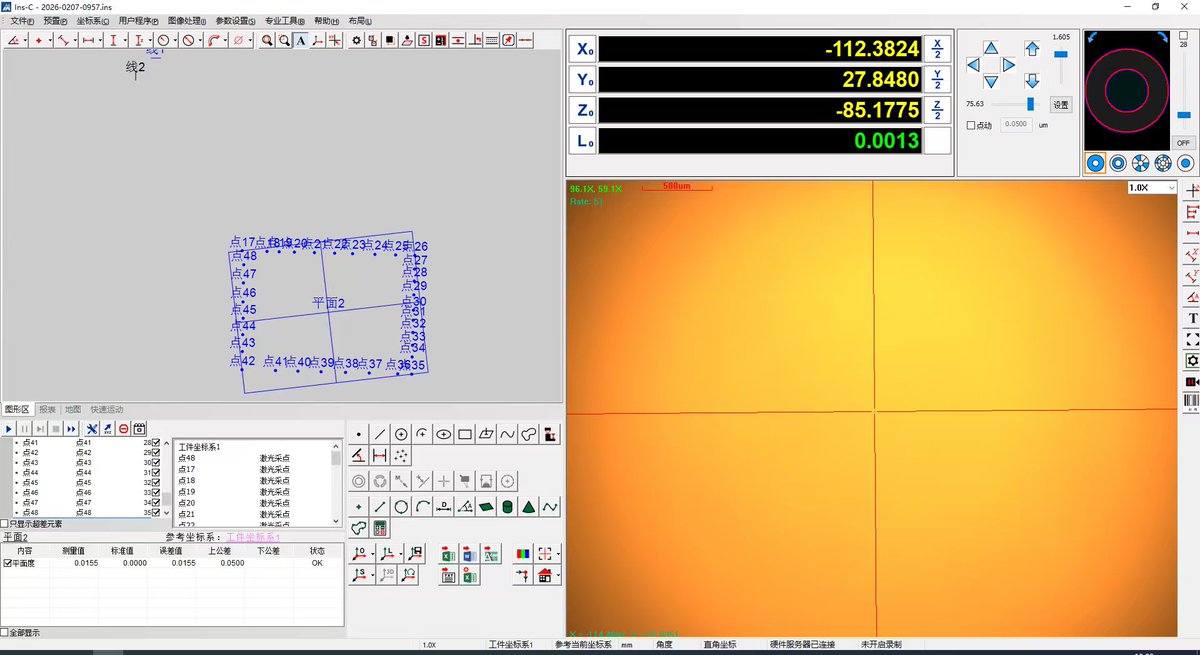This screenshot has height=655, width=1200.
Task: Lower Z axis with hollow down arrow
Action: click(1032, 81)
